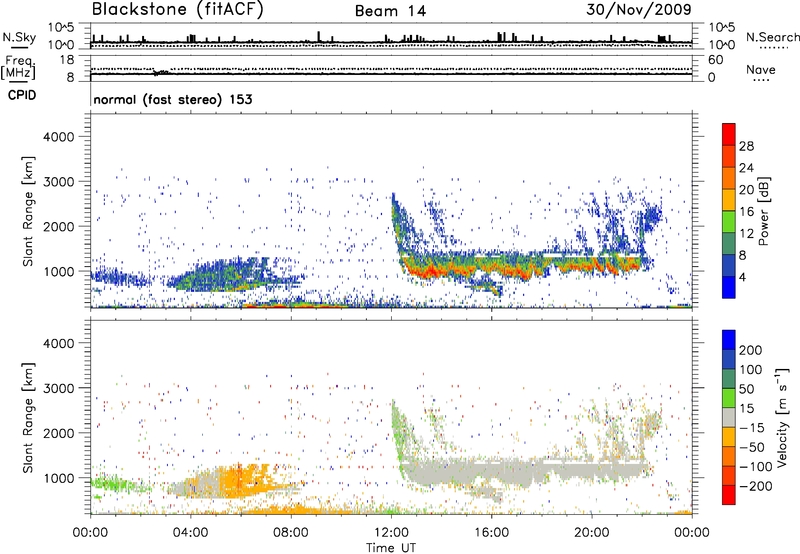Click the blue bottom of Power color bar

[x=729, y=287]
